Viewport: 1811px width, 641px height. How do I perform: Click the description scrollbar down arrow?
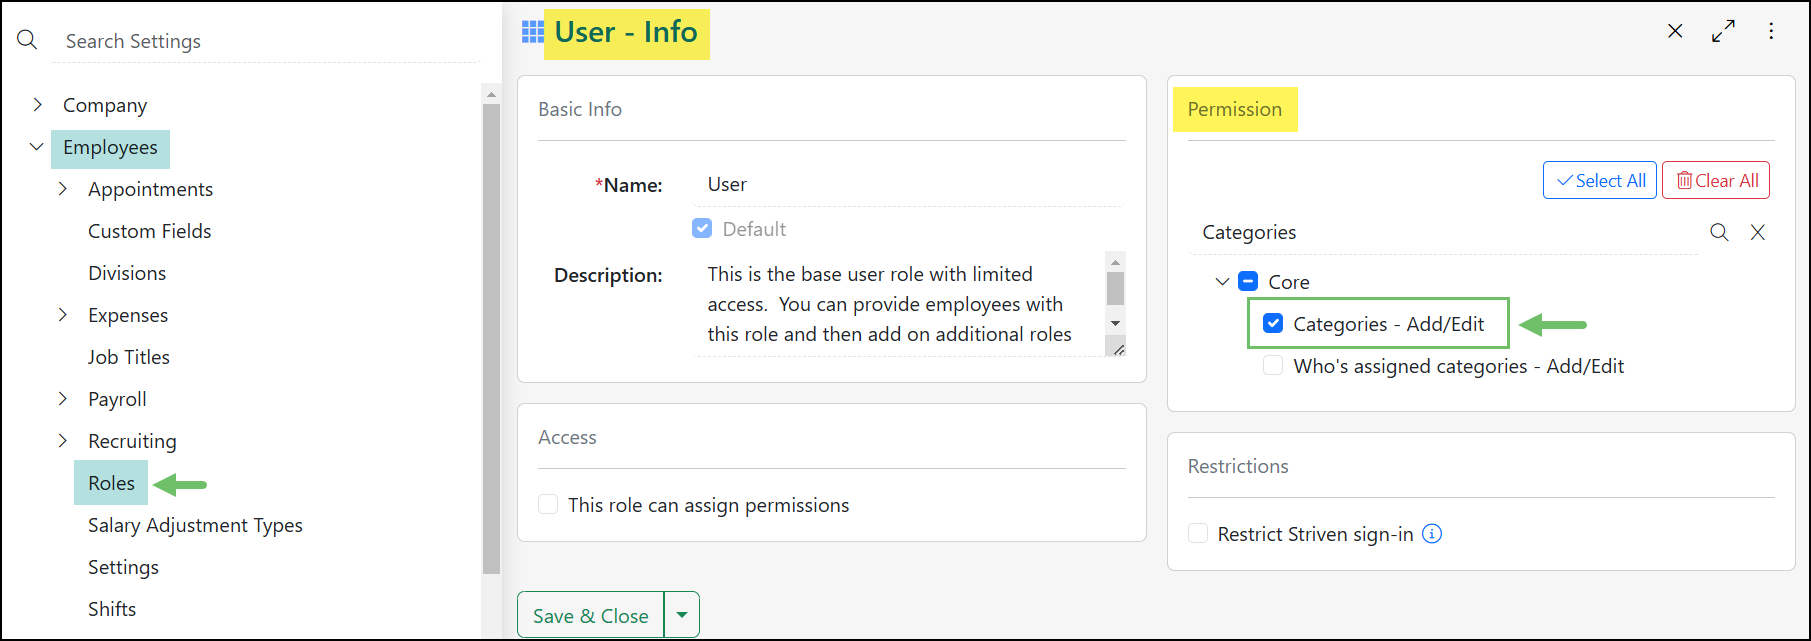click(x=1116, y=323)
